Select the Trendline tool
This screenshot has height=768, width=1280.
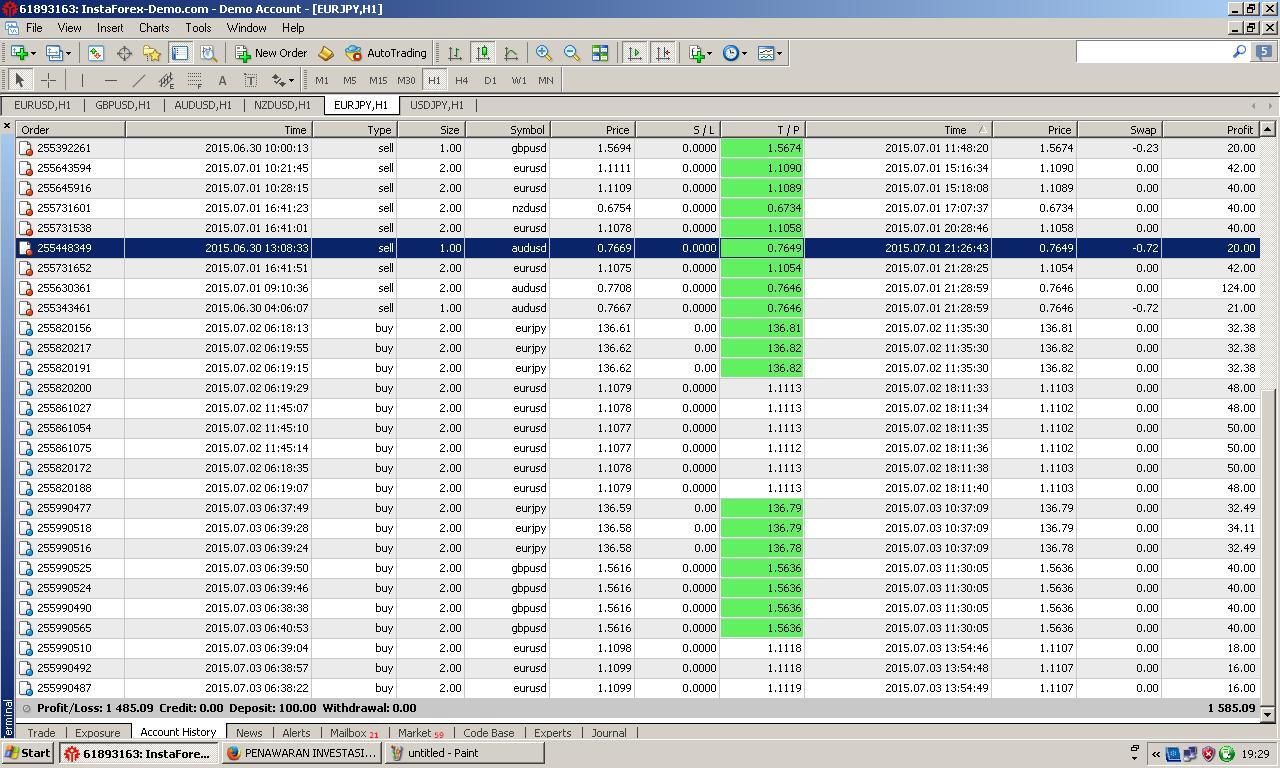pyautogui.click(x=138, y=80)
